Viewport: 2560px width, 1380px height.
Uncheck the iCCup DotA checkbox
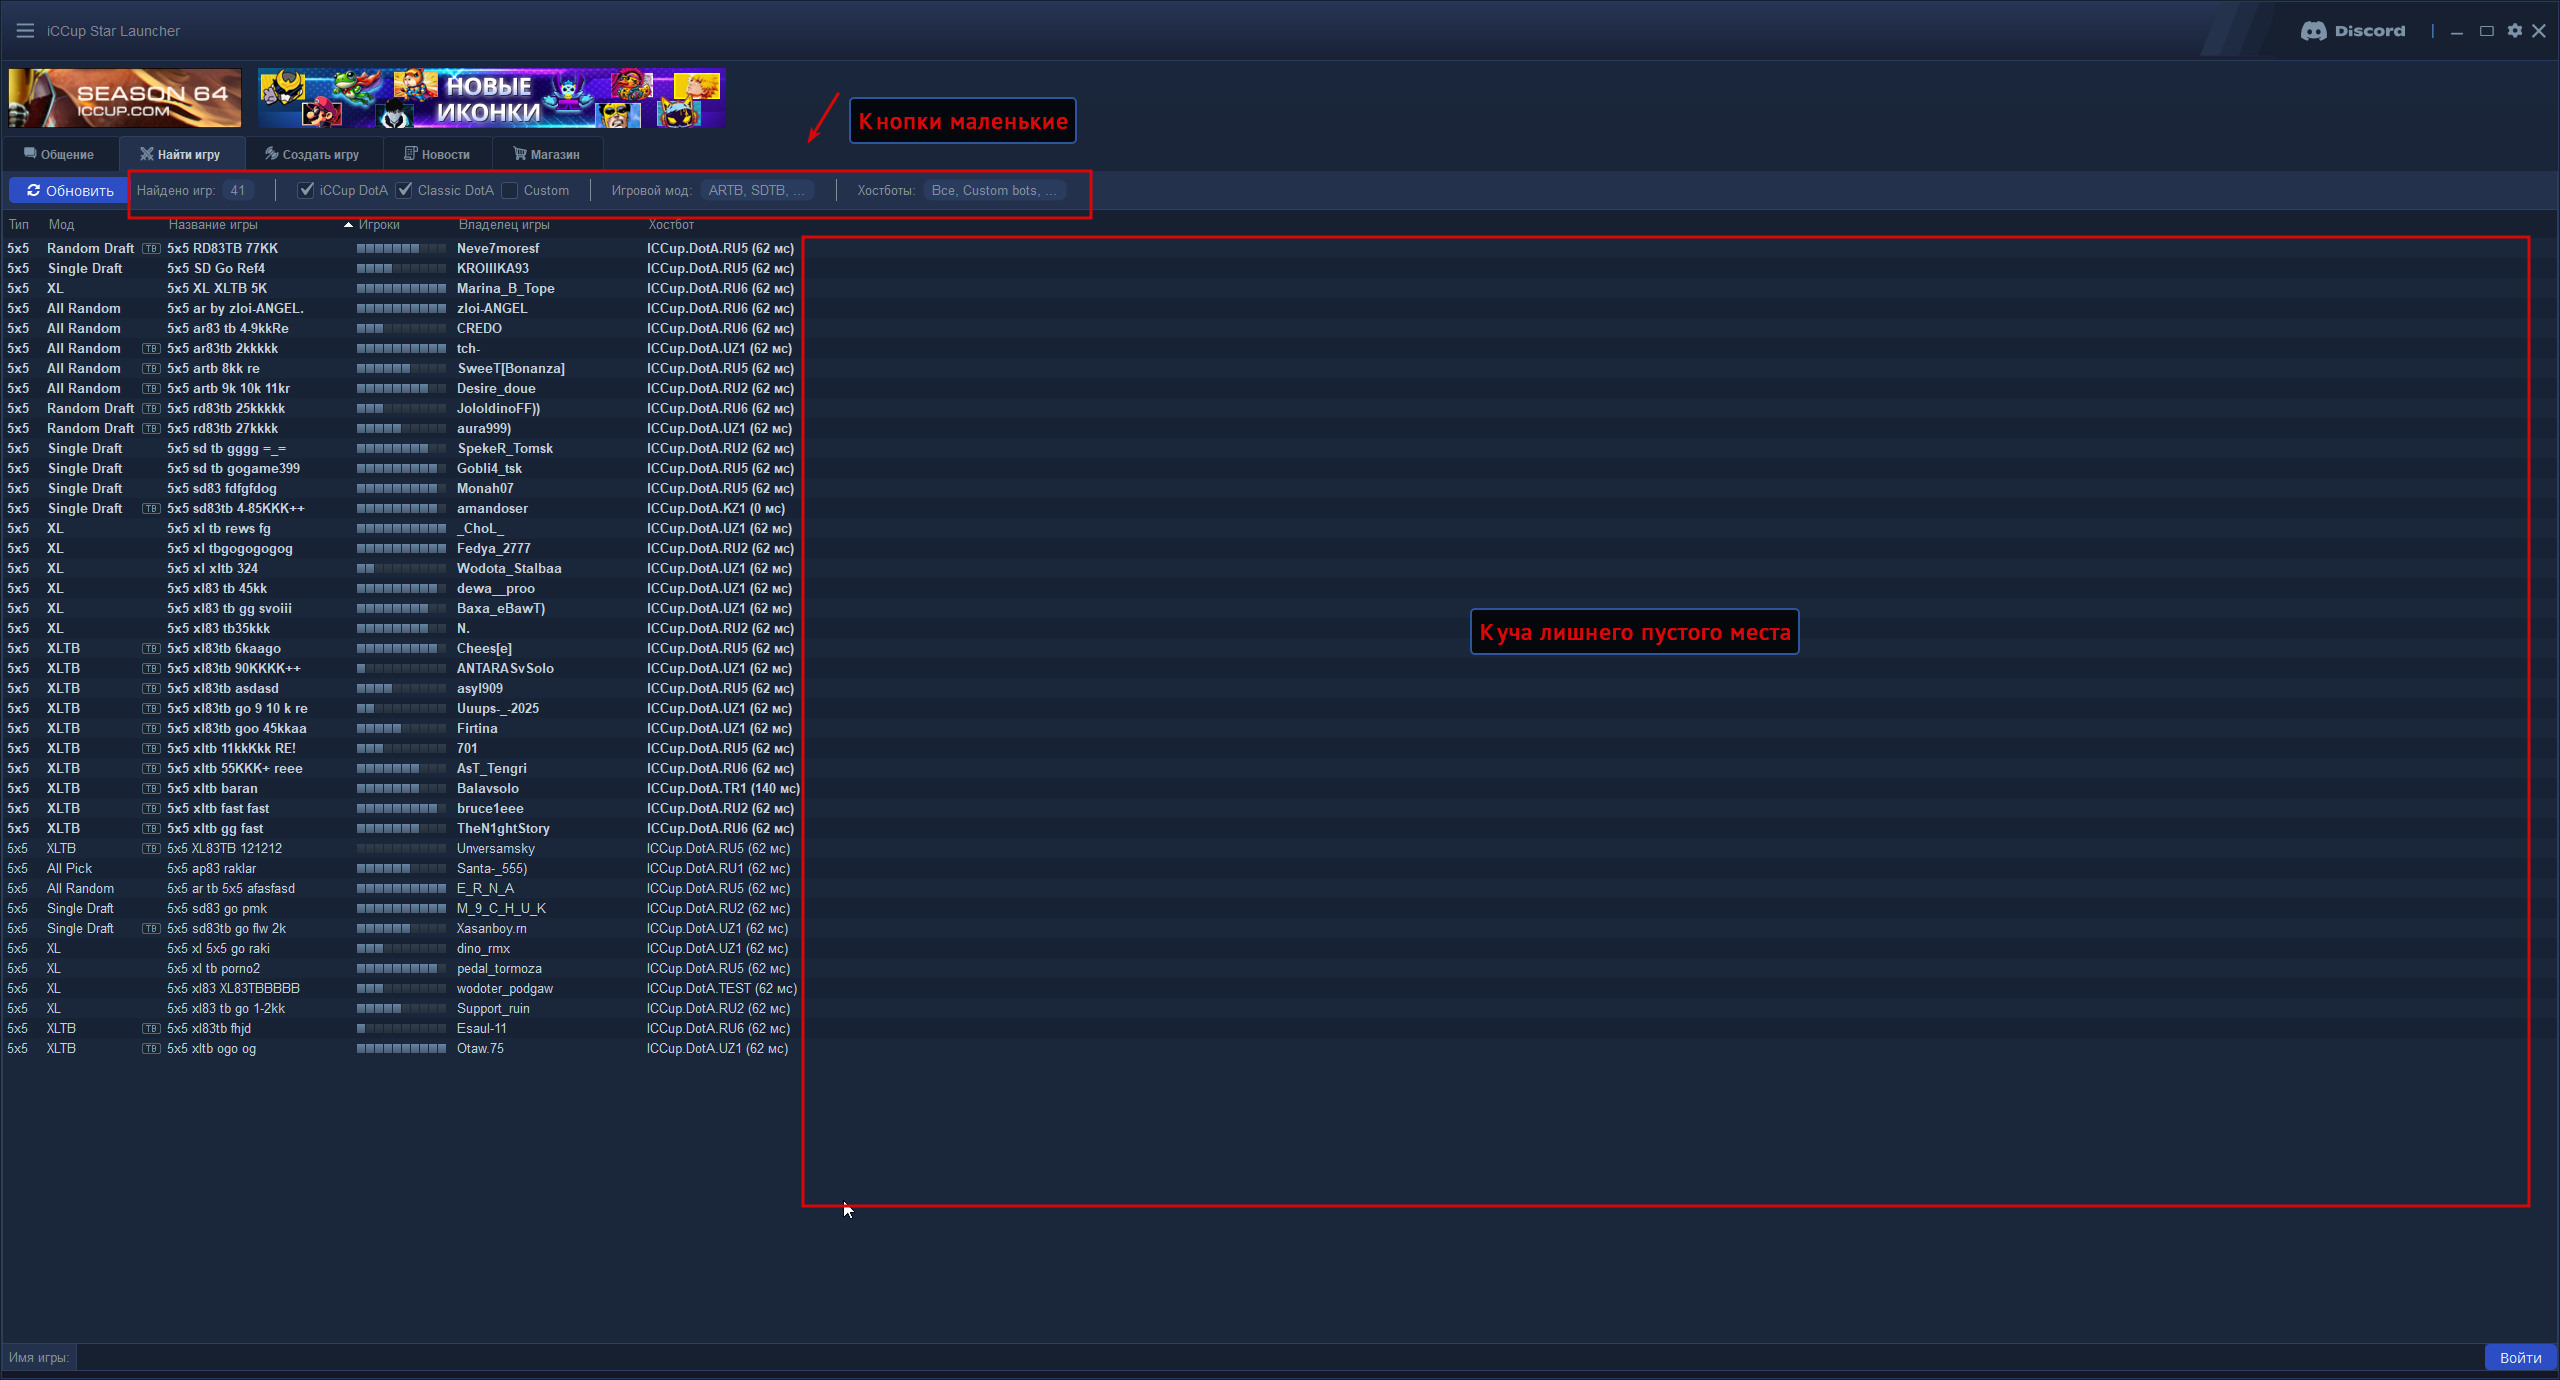click(307, 190)
